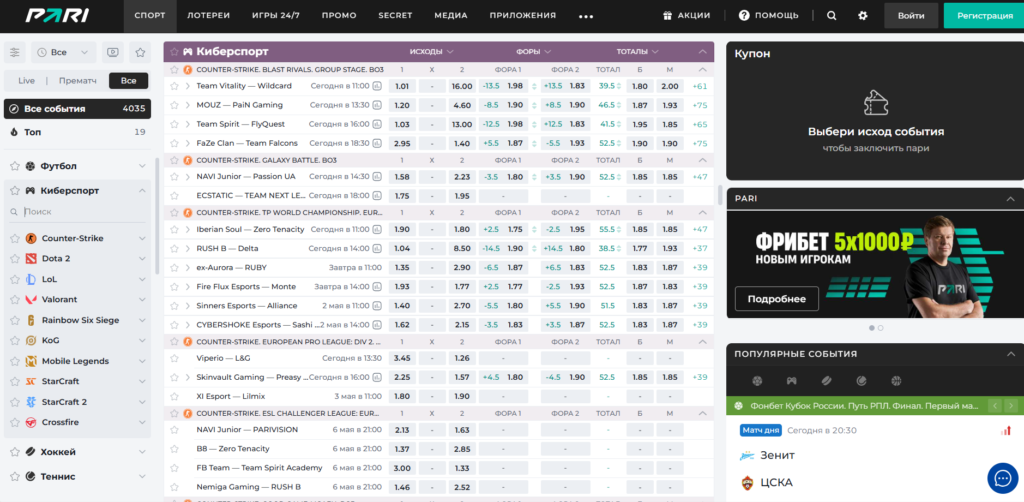Collapse the Киберспорт sidebar section
This screenshot has height=502, width=1024.
142,191
